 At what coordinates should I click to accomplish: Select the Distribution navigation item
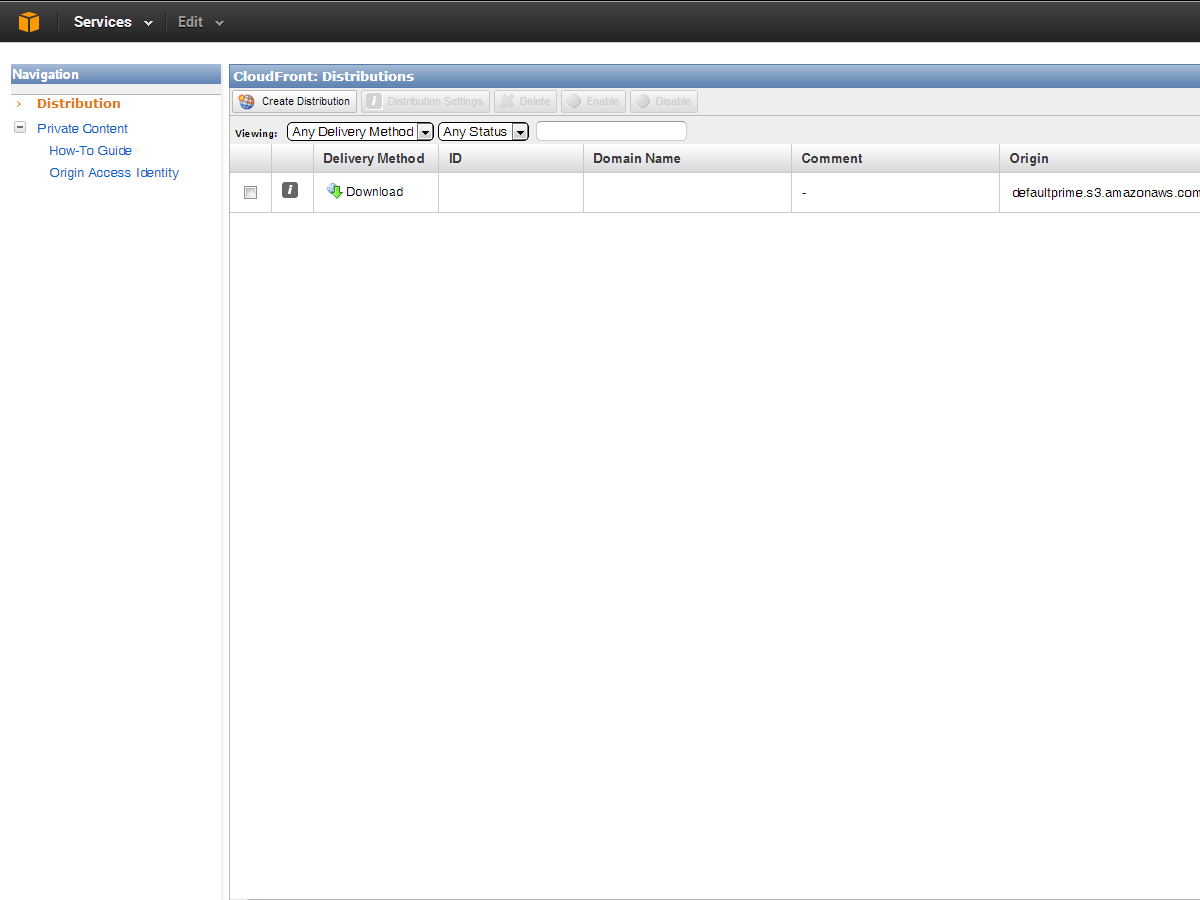tap(79, 104)
